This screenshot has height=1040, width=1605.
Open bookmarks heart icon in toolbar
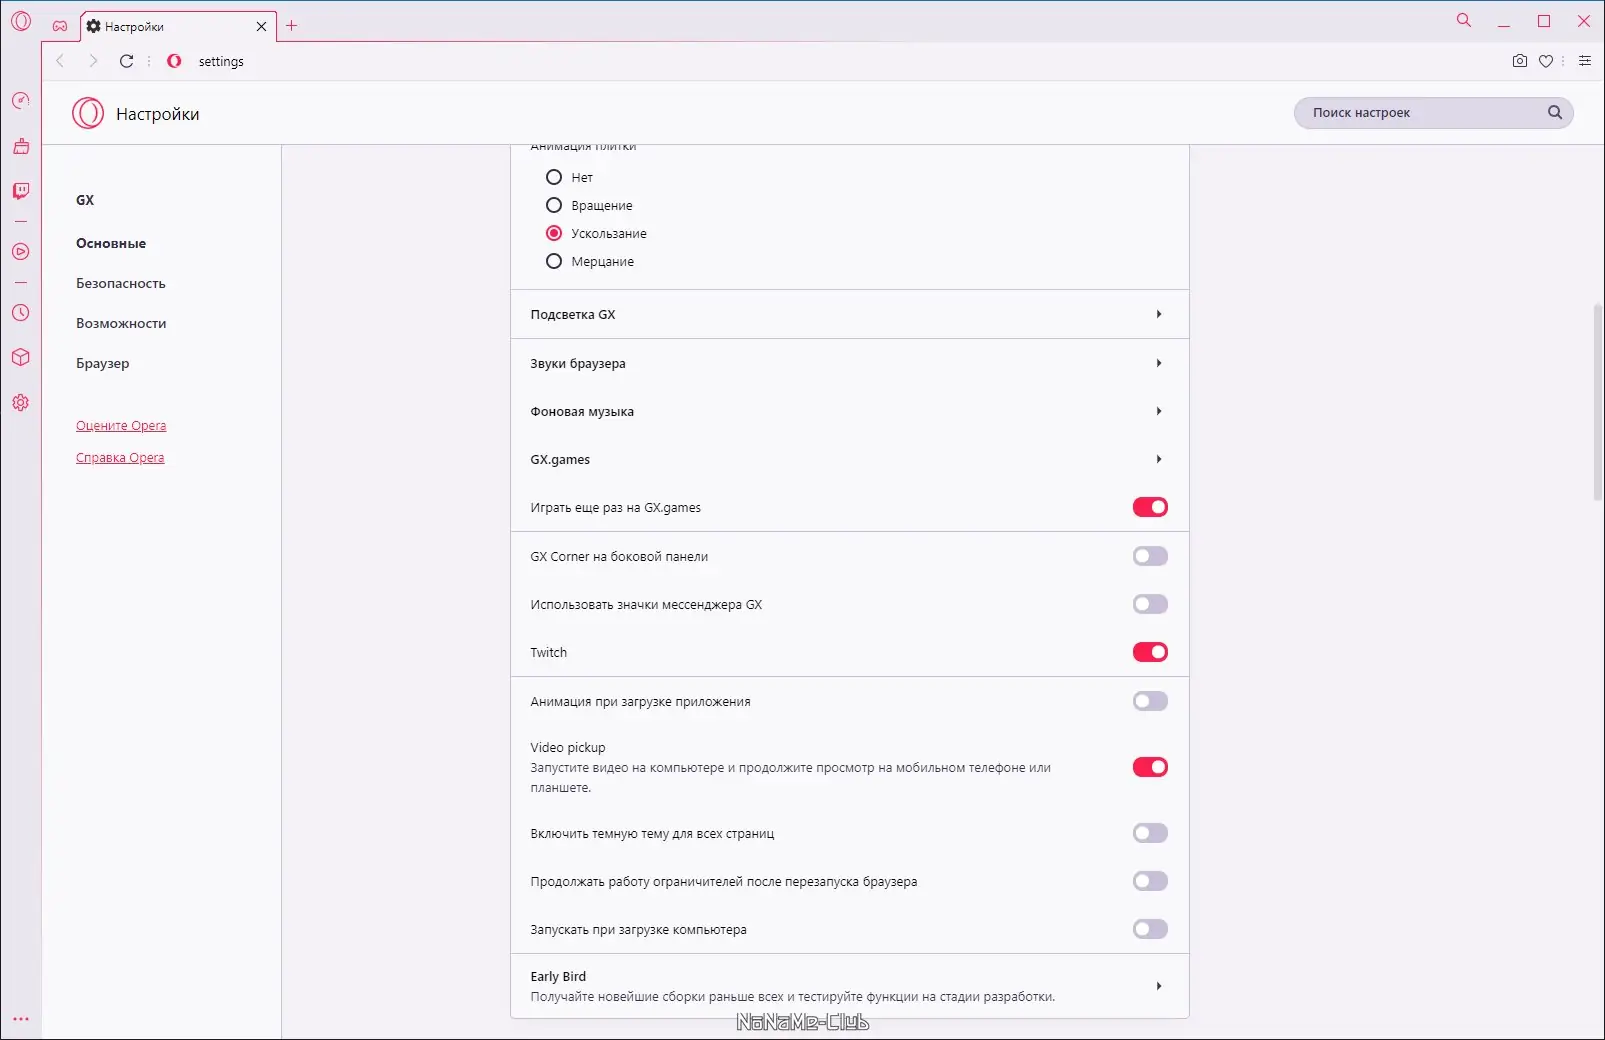[1546, 61]
